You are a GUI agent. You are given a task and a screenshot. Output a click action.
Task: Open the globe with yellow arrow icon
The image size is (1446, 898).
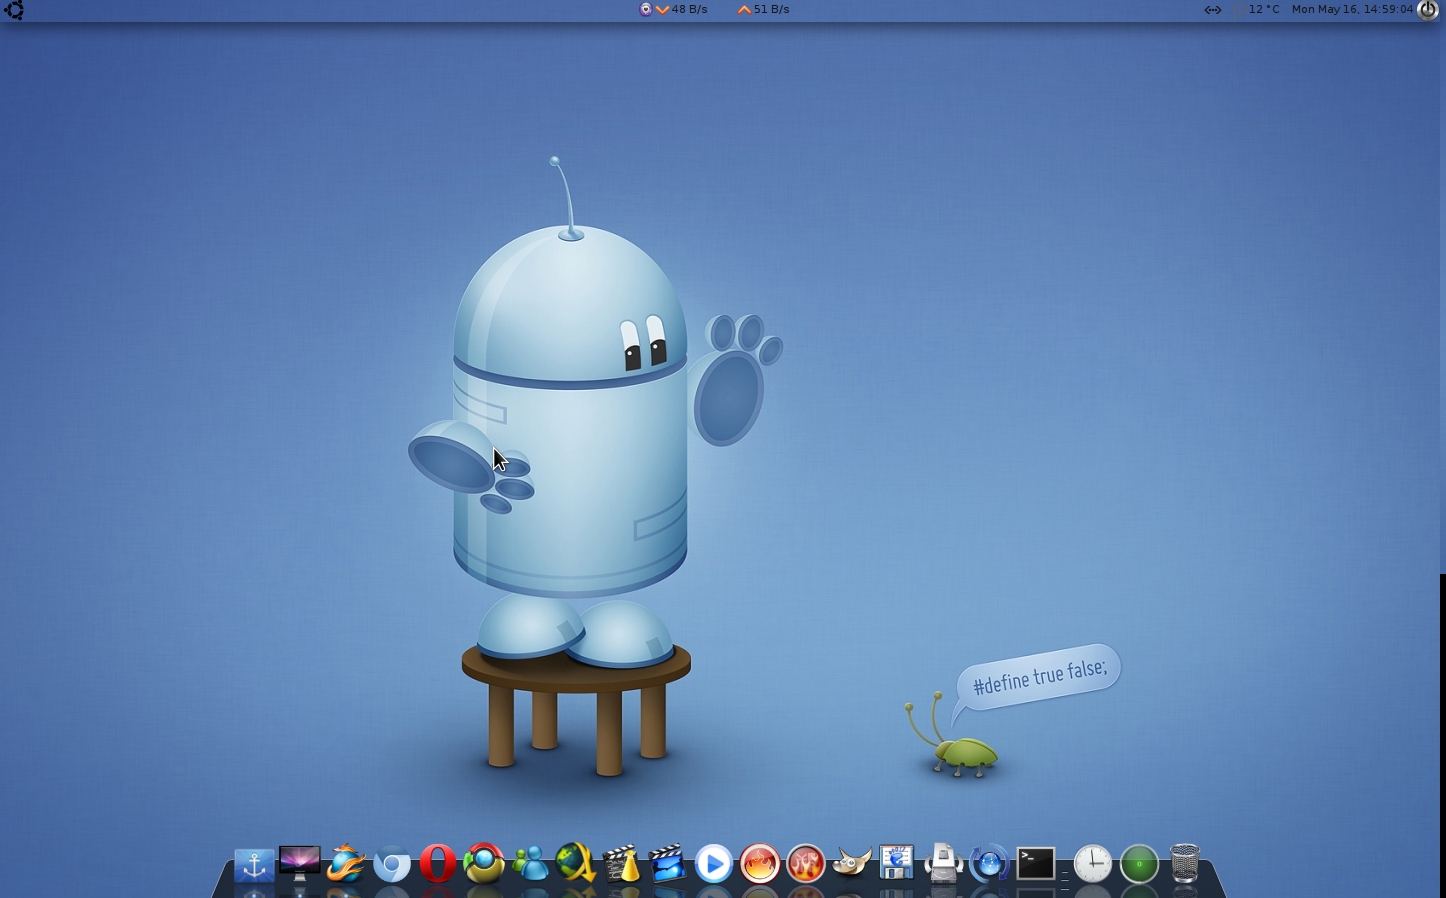tap(576, 864)
